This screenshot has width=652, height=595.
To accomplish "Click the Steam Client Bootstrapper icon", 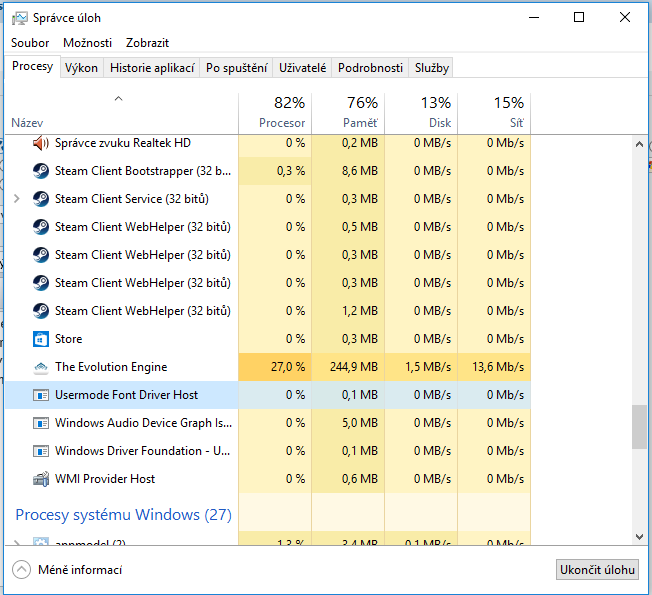I will (x=41, y=171).
